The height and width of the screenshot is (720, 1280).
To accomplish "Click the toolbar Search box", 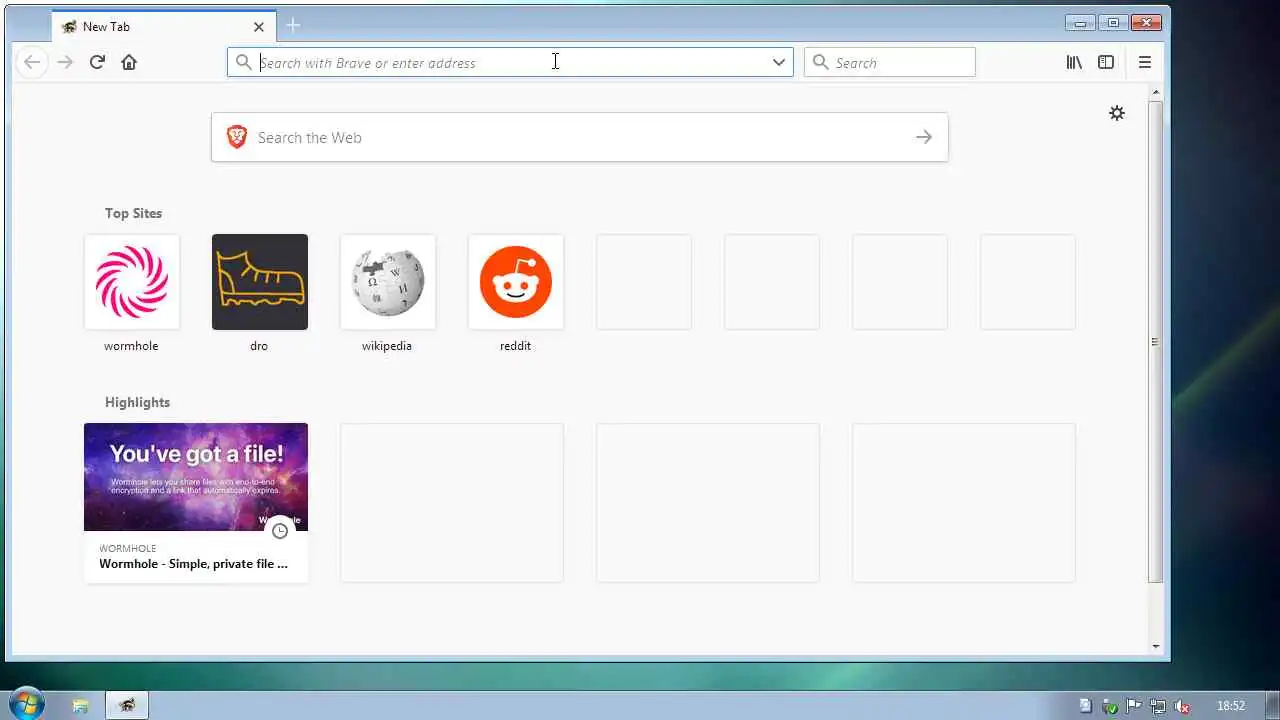I will pyautogui.click(x=890, y=62).
